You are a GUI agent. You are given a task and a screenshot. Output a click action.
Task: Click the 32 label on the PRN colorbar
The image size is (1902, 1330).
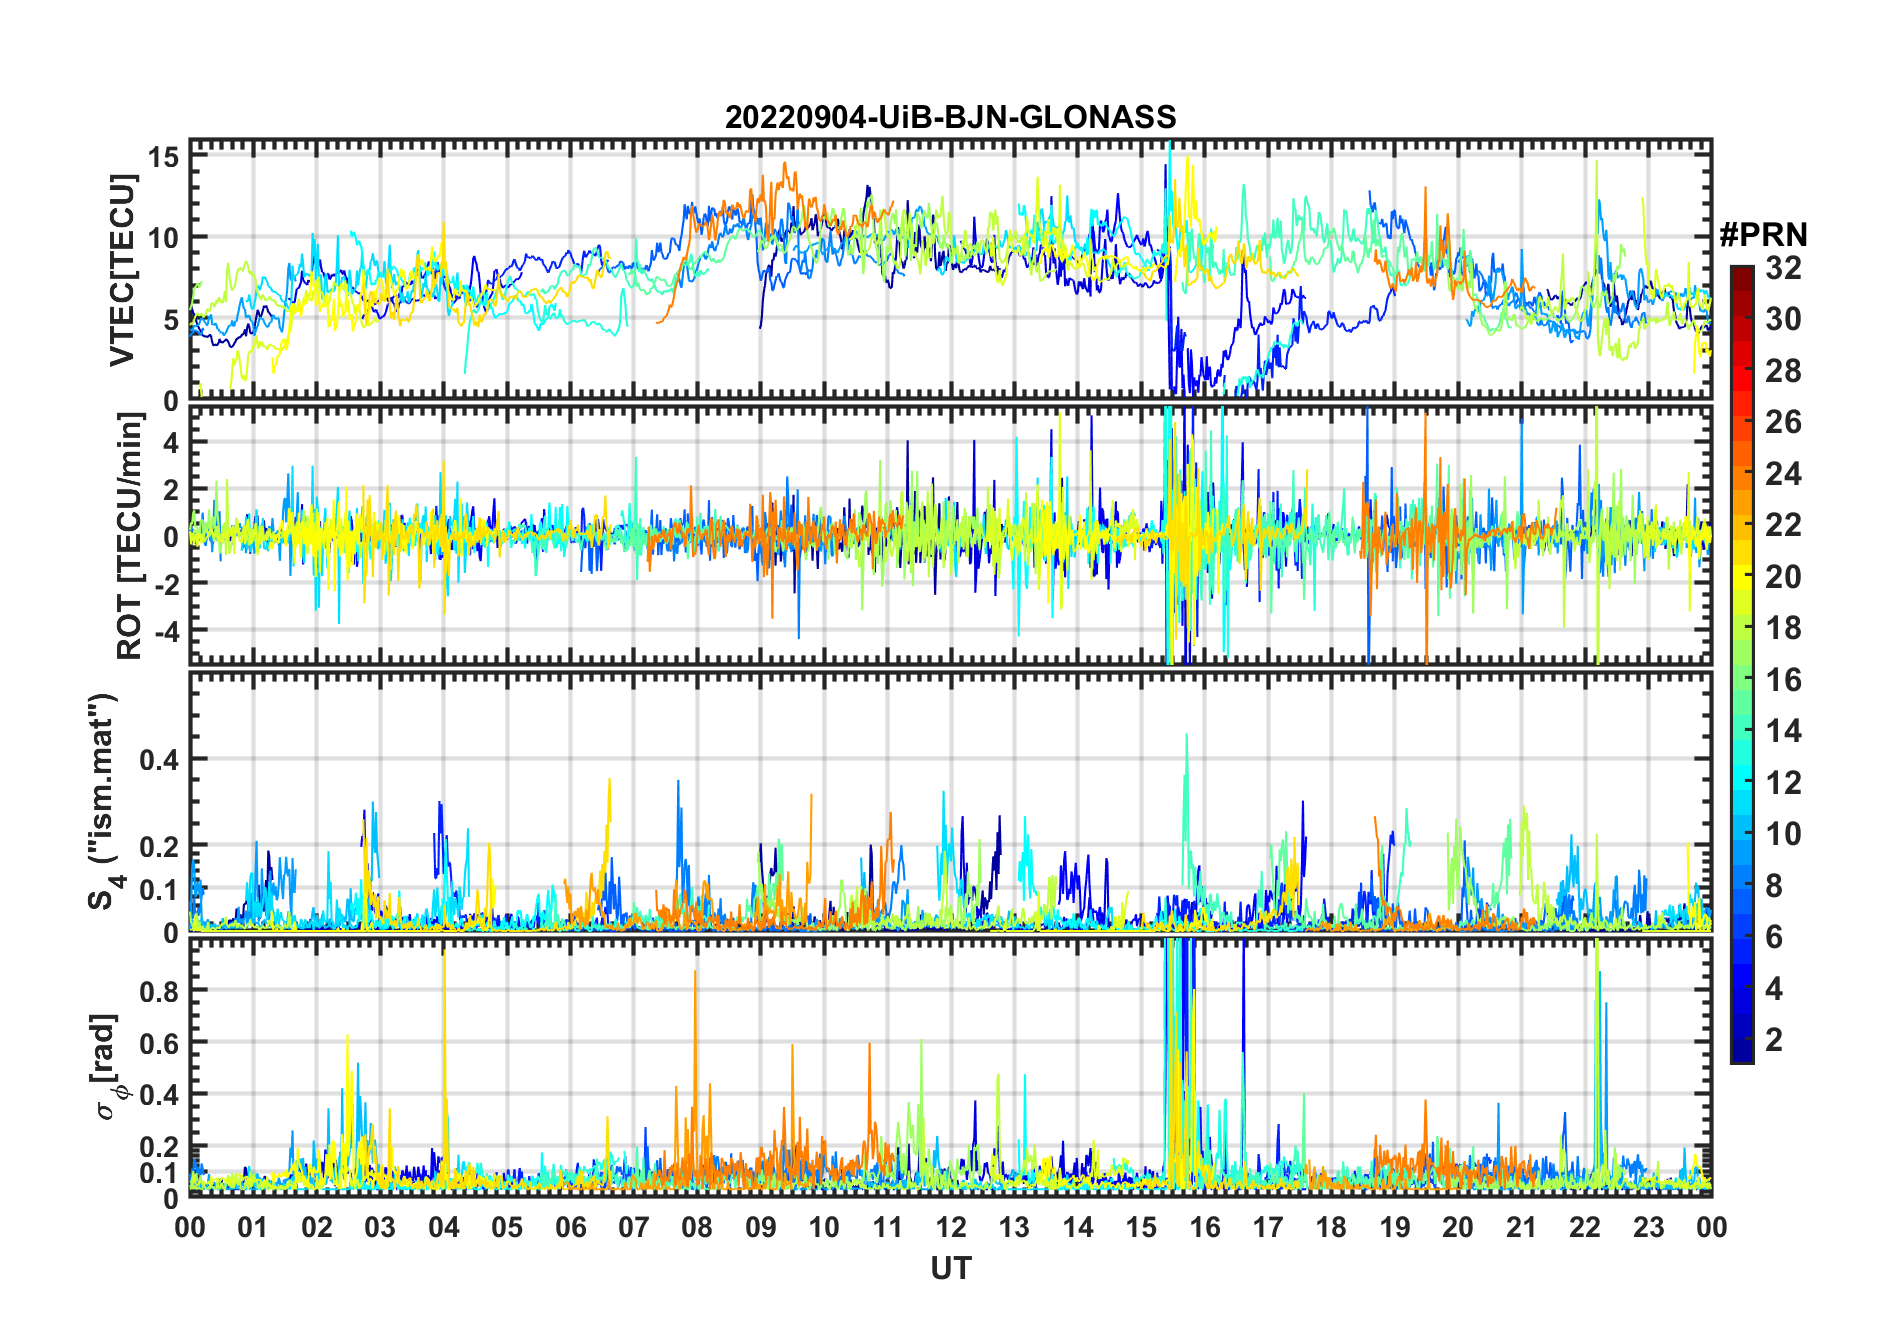(1783, 268)
